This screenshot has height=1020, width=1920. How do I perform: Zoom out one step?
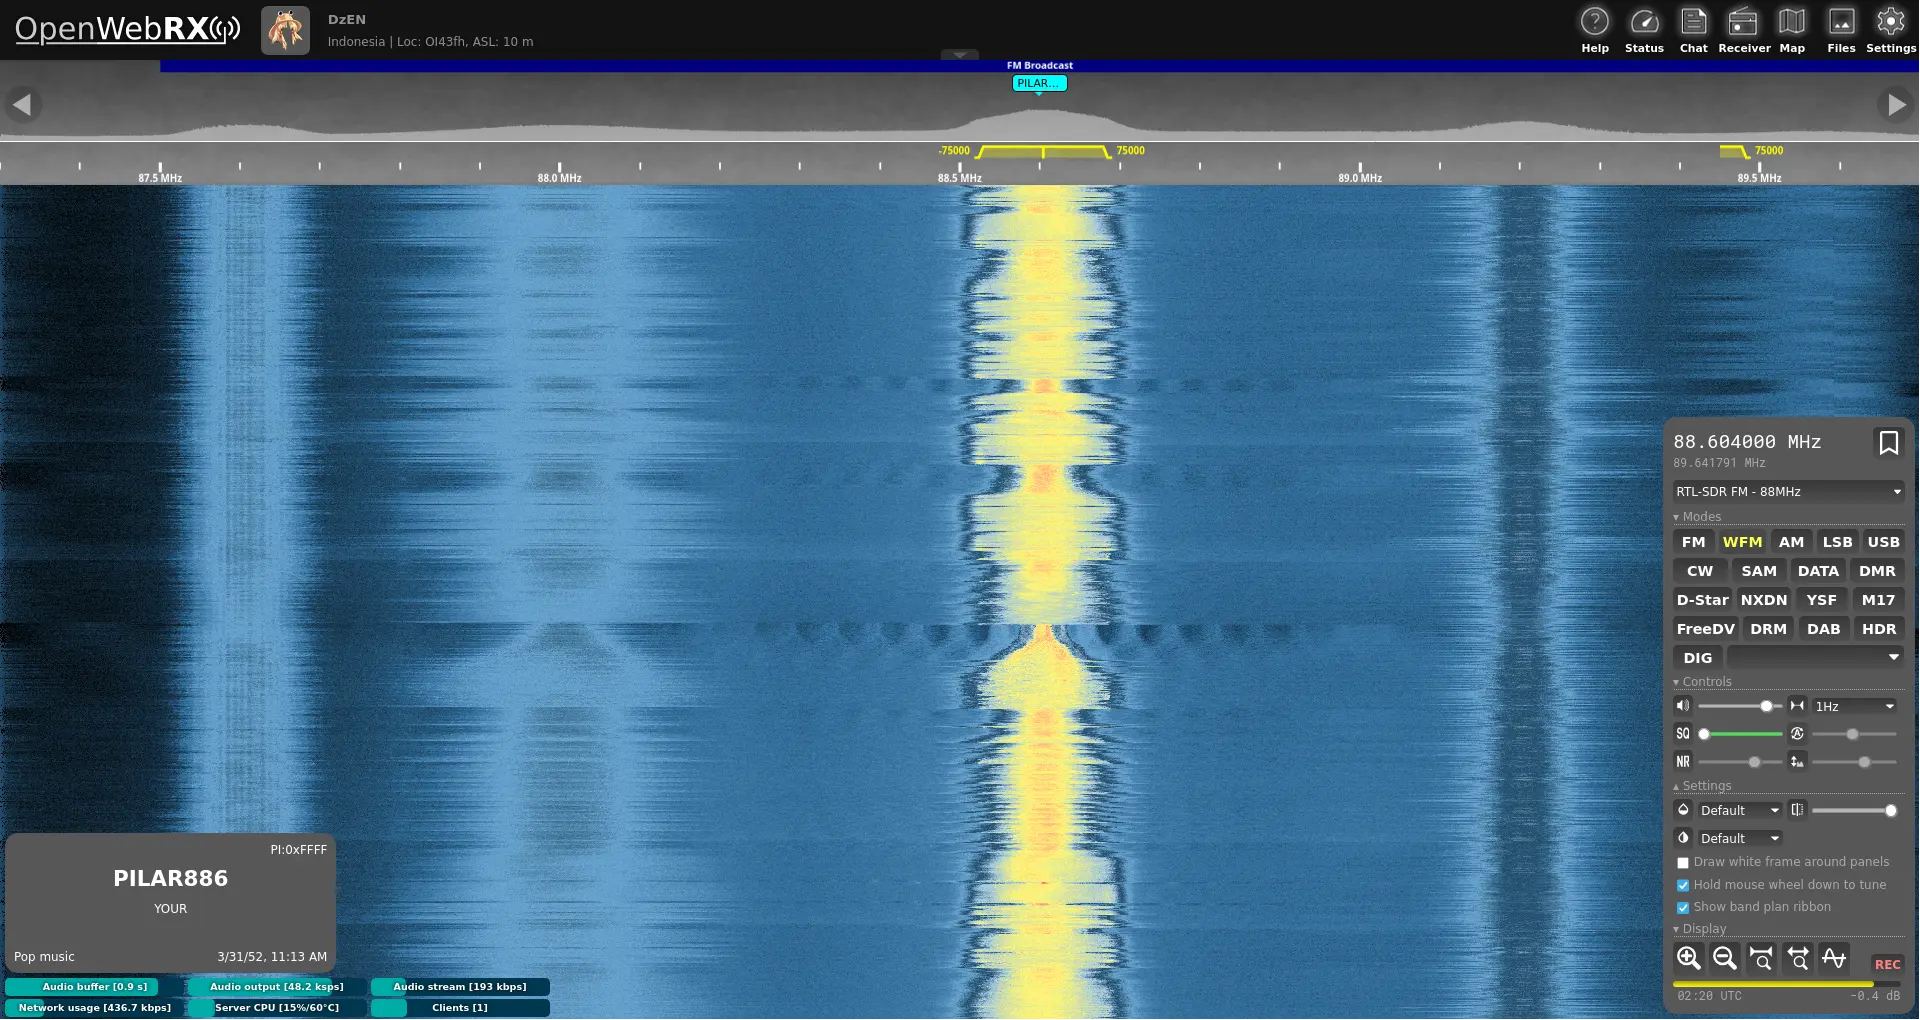tap(1725, 958)
